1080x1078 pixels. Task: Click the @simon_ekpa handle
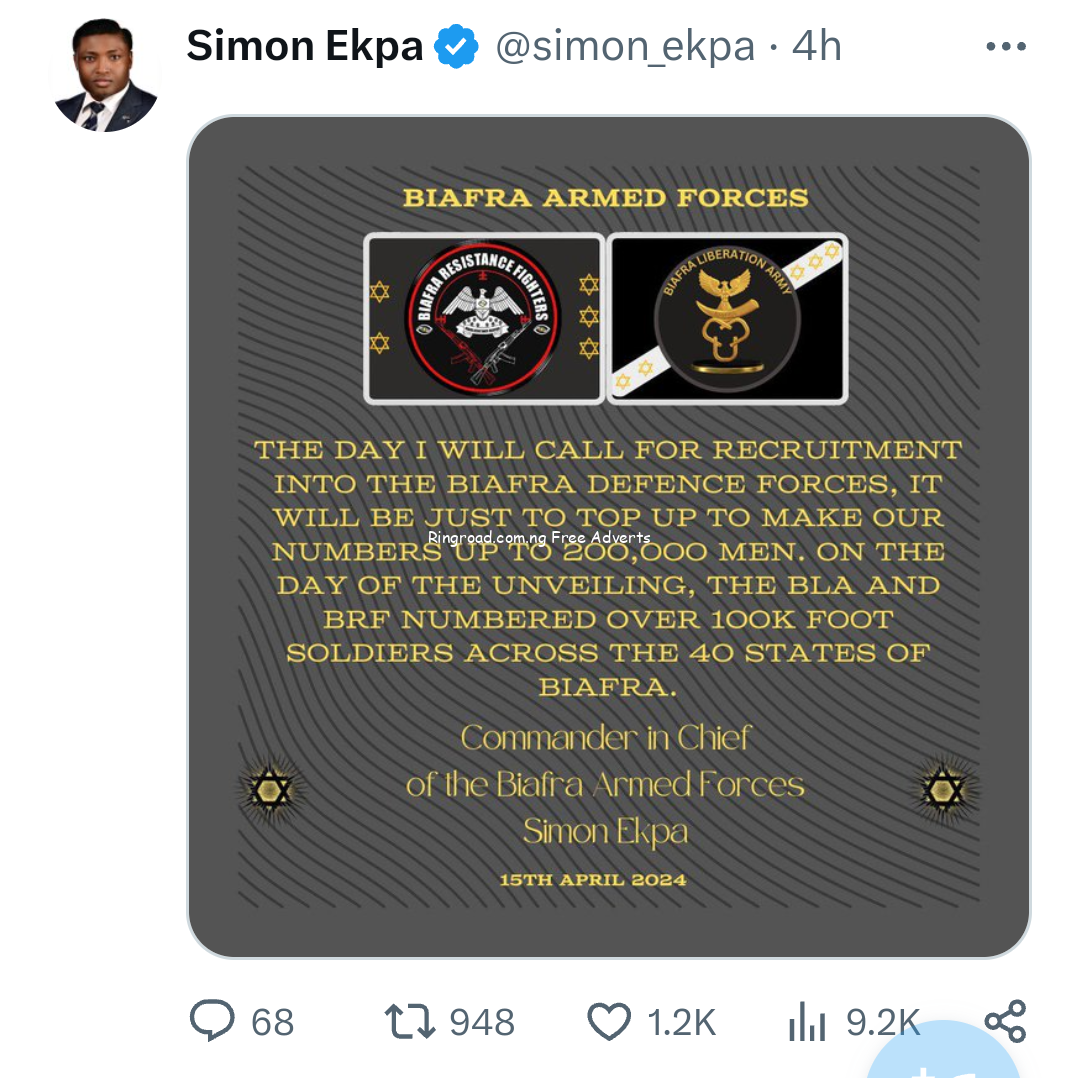click(x=625, y=47)
